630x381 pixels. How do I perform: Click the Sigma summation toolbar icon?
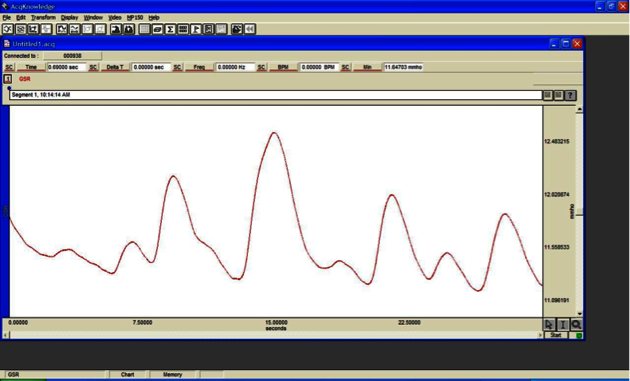point(170,29)
